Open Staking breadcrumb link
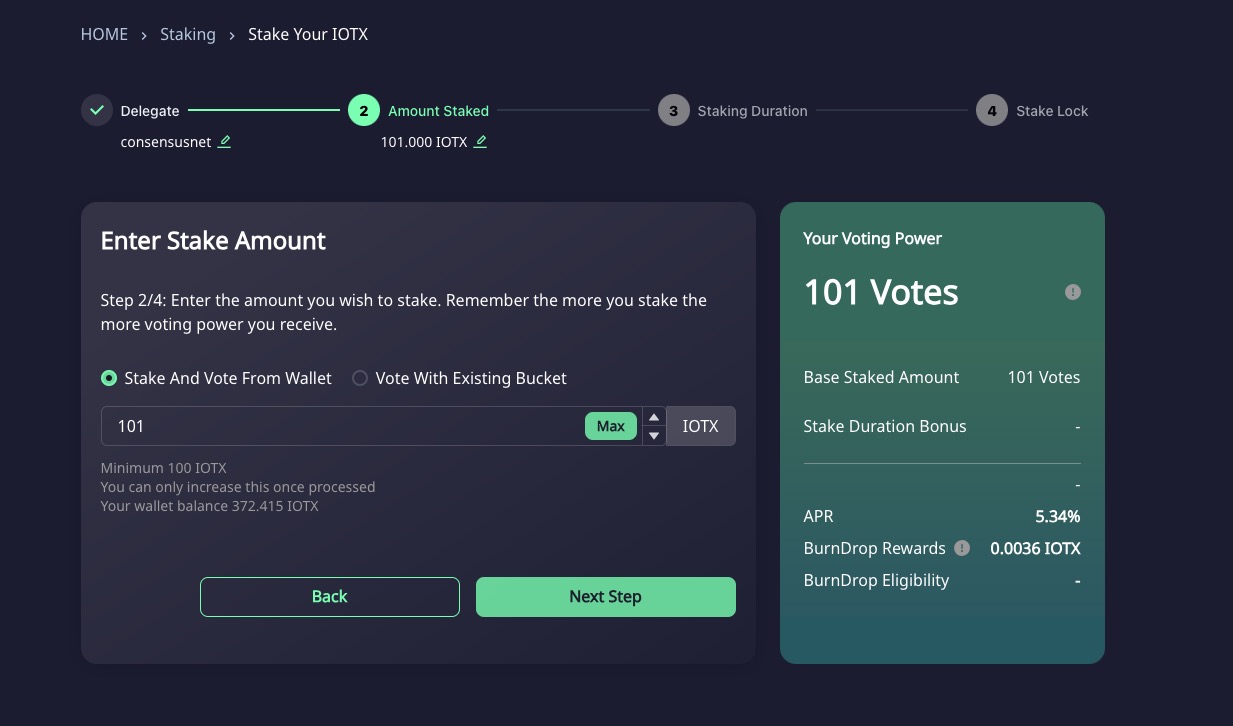Viewport: 1233px width, 726px height. [188, 35]
